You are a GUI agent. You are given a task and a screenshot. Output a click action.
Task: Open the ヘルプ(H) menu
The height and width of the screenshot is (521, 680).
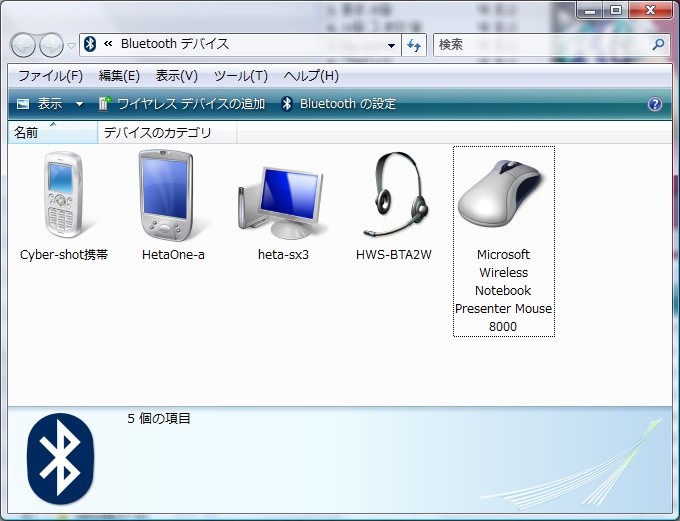coord(311,76)
